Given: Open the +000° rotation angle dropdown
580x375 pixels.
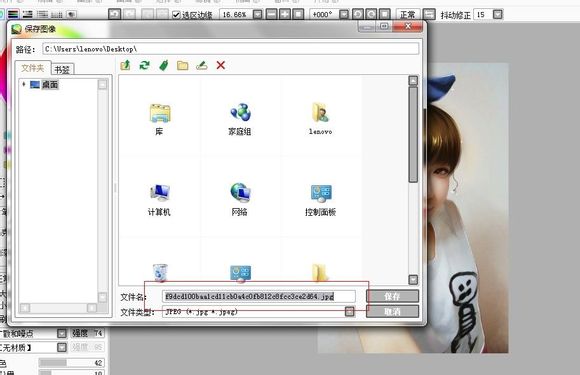Looking at the screenshot, I should pyautogui.click(x=344, y=14).
